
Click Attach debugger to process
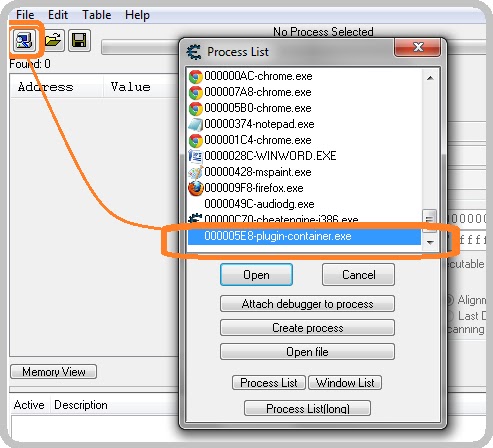(307, 304)
